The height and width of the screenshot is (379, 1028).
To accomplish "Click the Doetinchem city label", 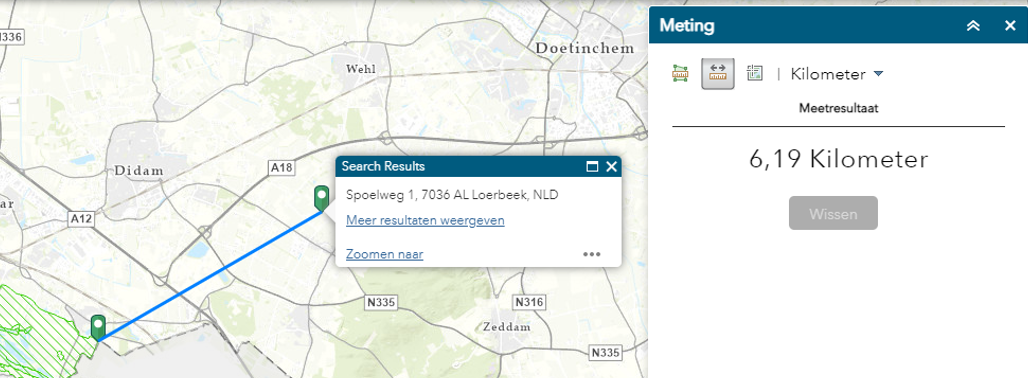I will click(585, 49).
